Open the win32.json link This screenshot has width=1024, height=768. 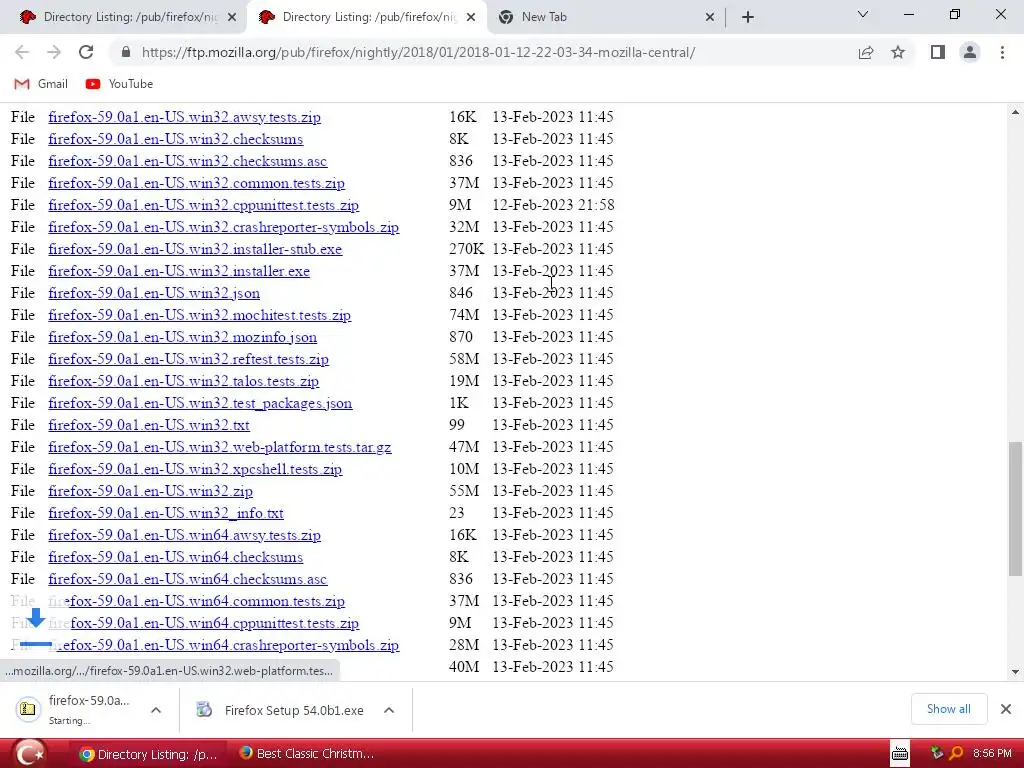point(154,293)
